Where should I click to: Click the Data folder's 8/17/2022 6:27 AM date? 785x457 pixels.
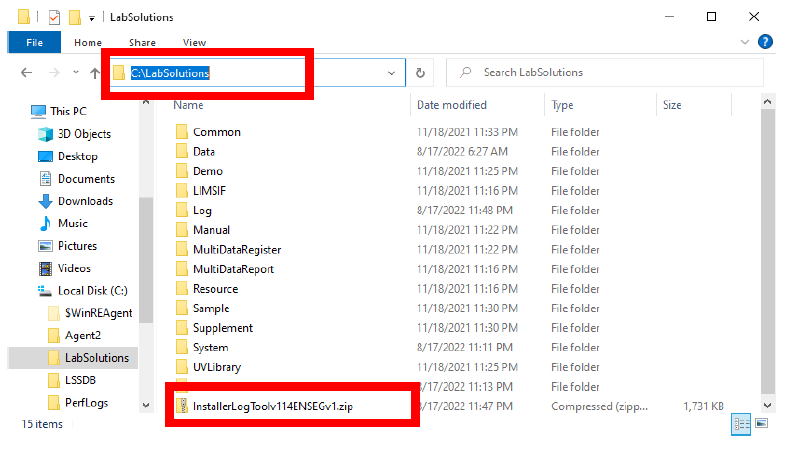coord(462,152)
